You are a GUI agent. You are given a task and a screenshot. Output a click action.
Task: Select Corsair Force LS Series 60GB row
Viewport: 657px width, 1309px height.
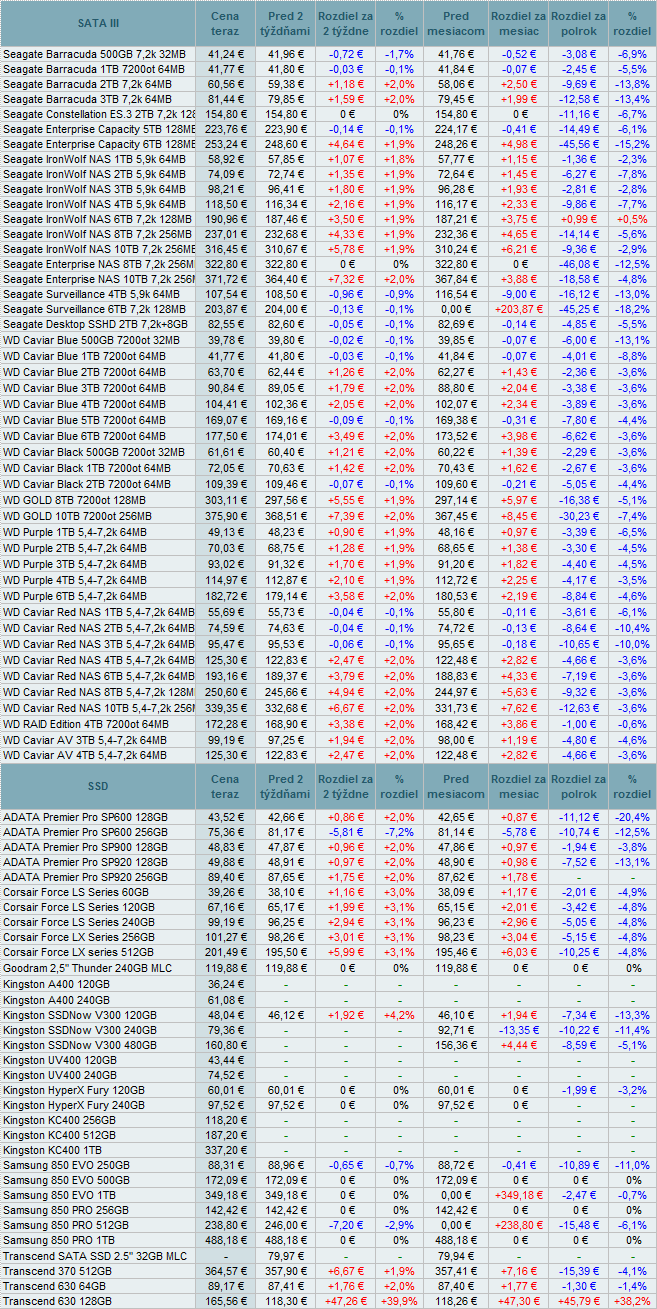click(x=328, y=892)
